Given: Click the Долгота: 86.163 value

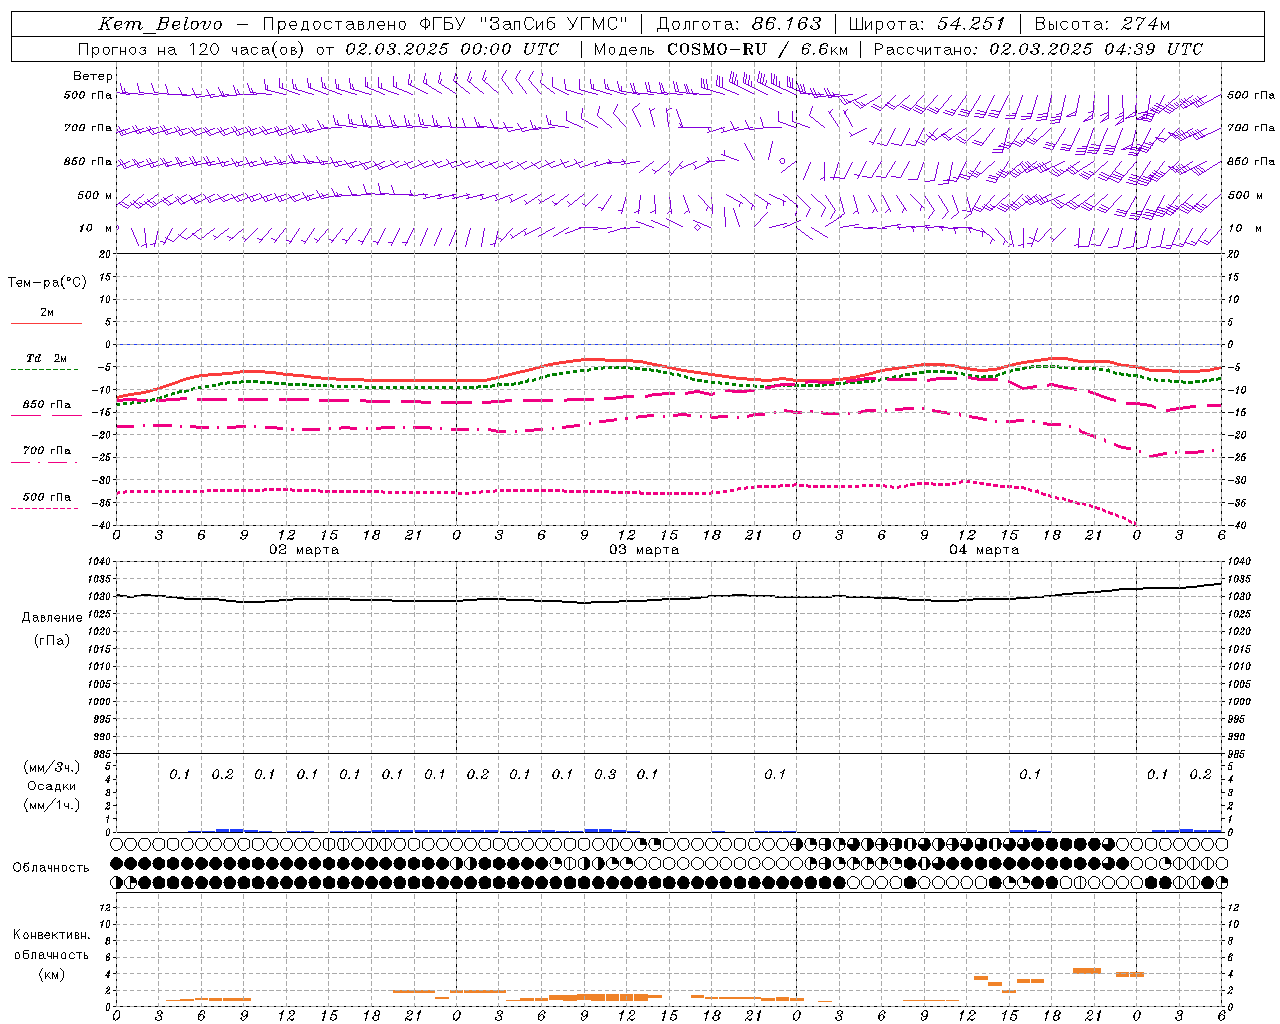Looking at the screenshot, I should (739, 24).
